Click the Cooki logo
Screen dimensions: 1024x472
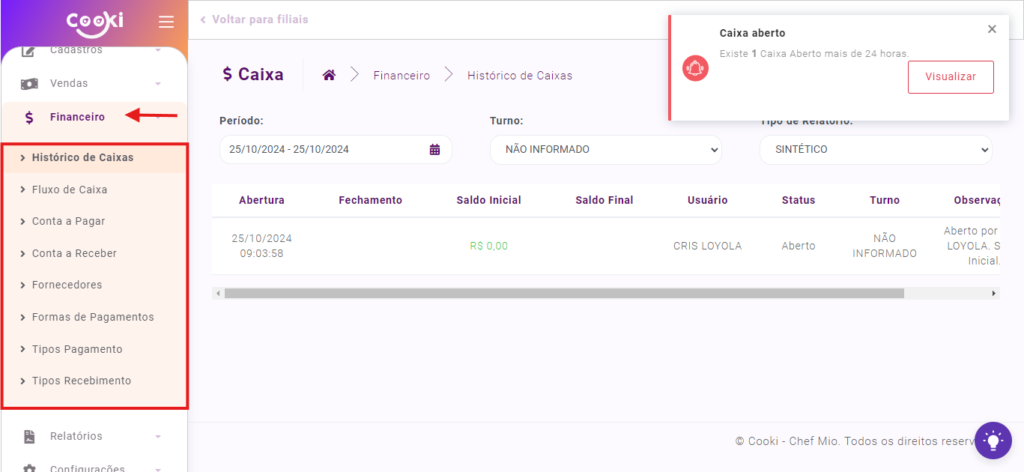tap(93, 21)
